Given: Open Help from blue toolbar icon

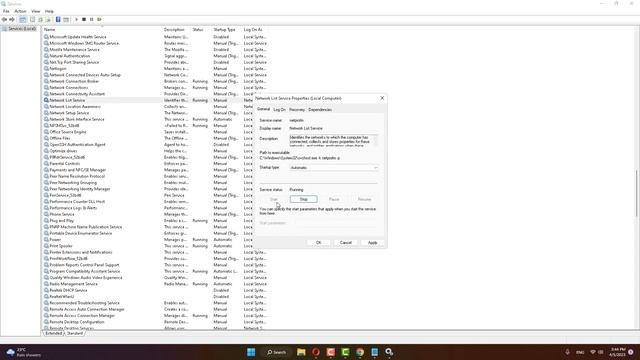Looking at the screenshot, I should coord(58,20).
